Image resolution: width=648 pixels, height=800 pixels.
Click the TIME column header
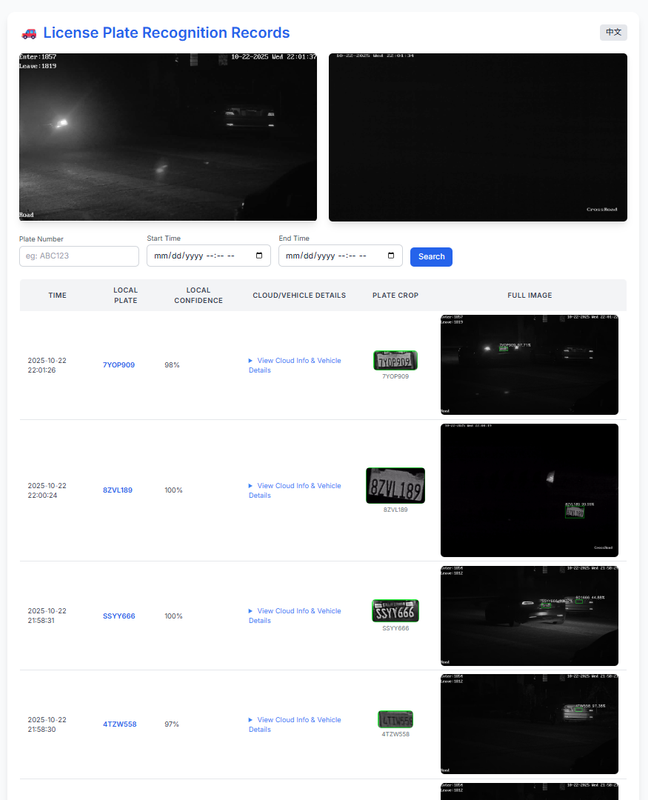58,295
